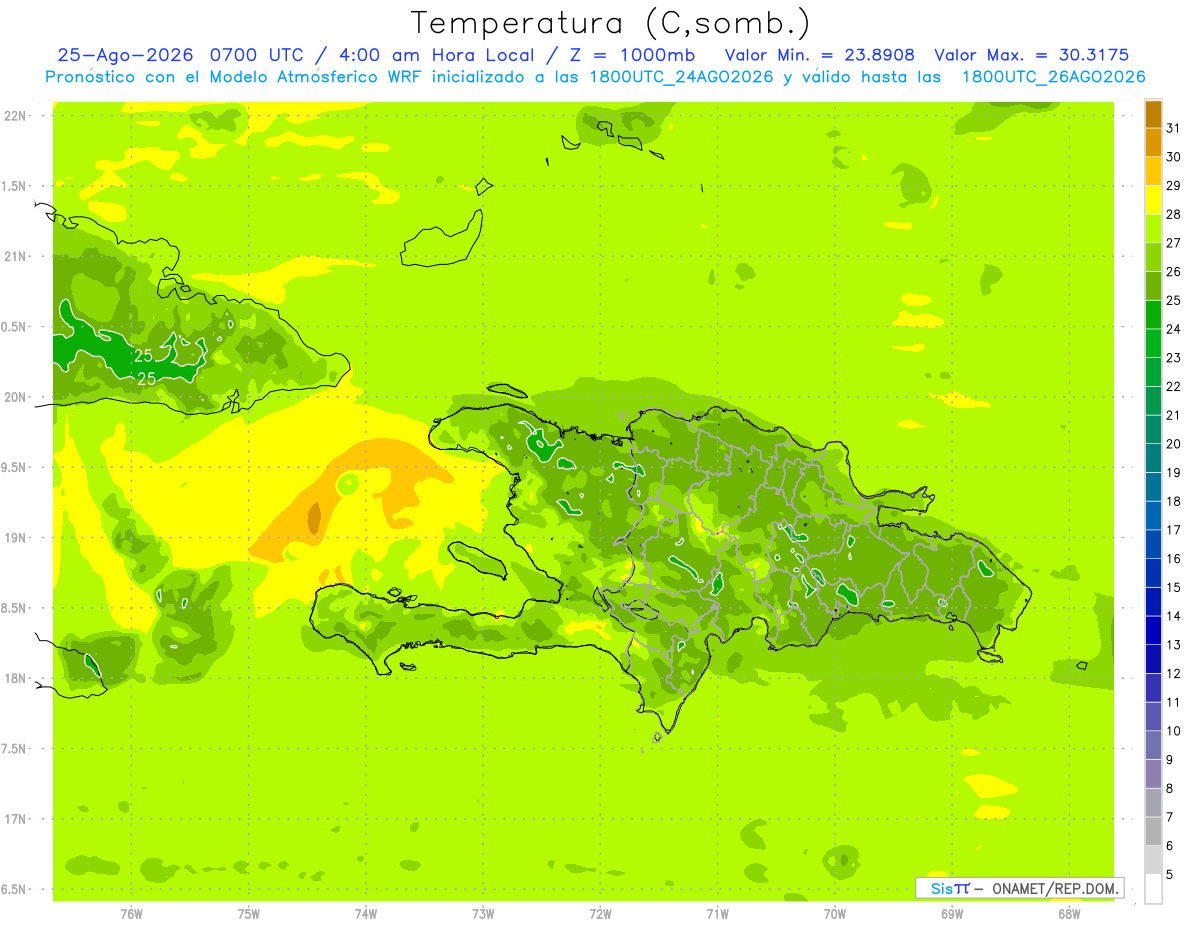This screenshot has width=1200, height=927.
Task: Click the 'Temperatura (C,somb.)' map title
Action: point(611,23)
